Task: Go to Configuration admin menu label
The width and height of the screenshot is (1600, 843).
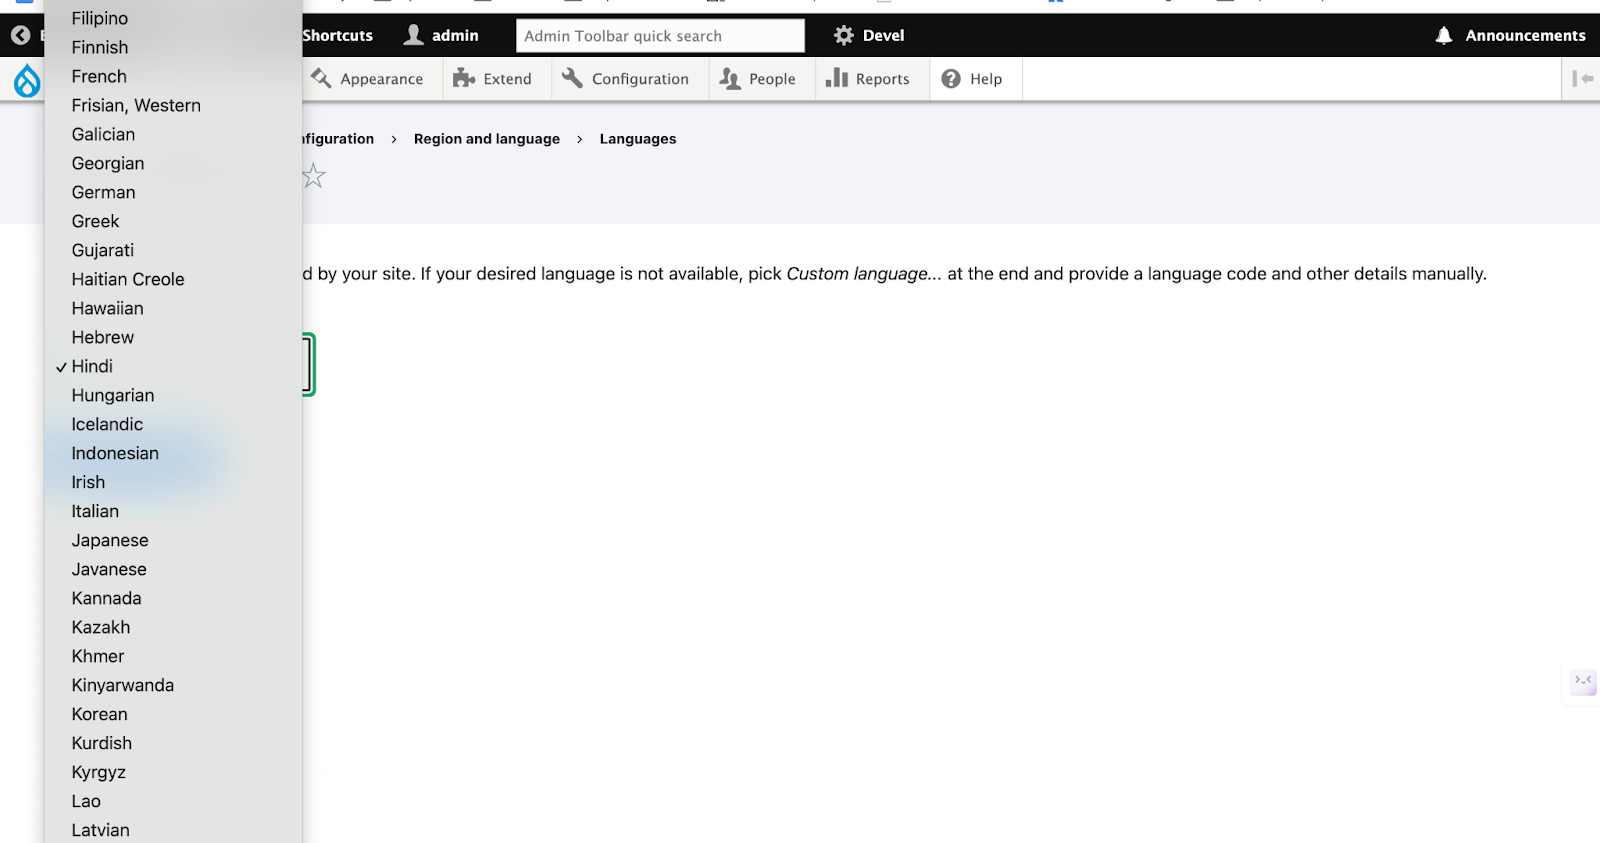Action: point(640,79)
